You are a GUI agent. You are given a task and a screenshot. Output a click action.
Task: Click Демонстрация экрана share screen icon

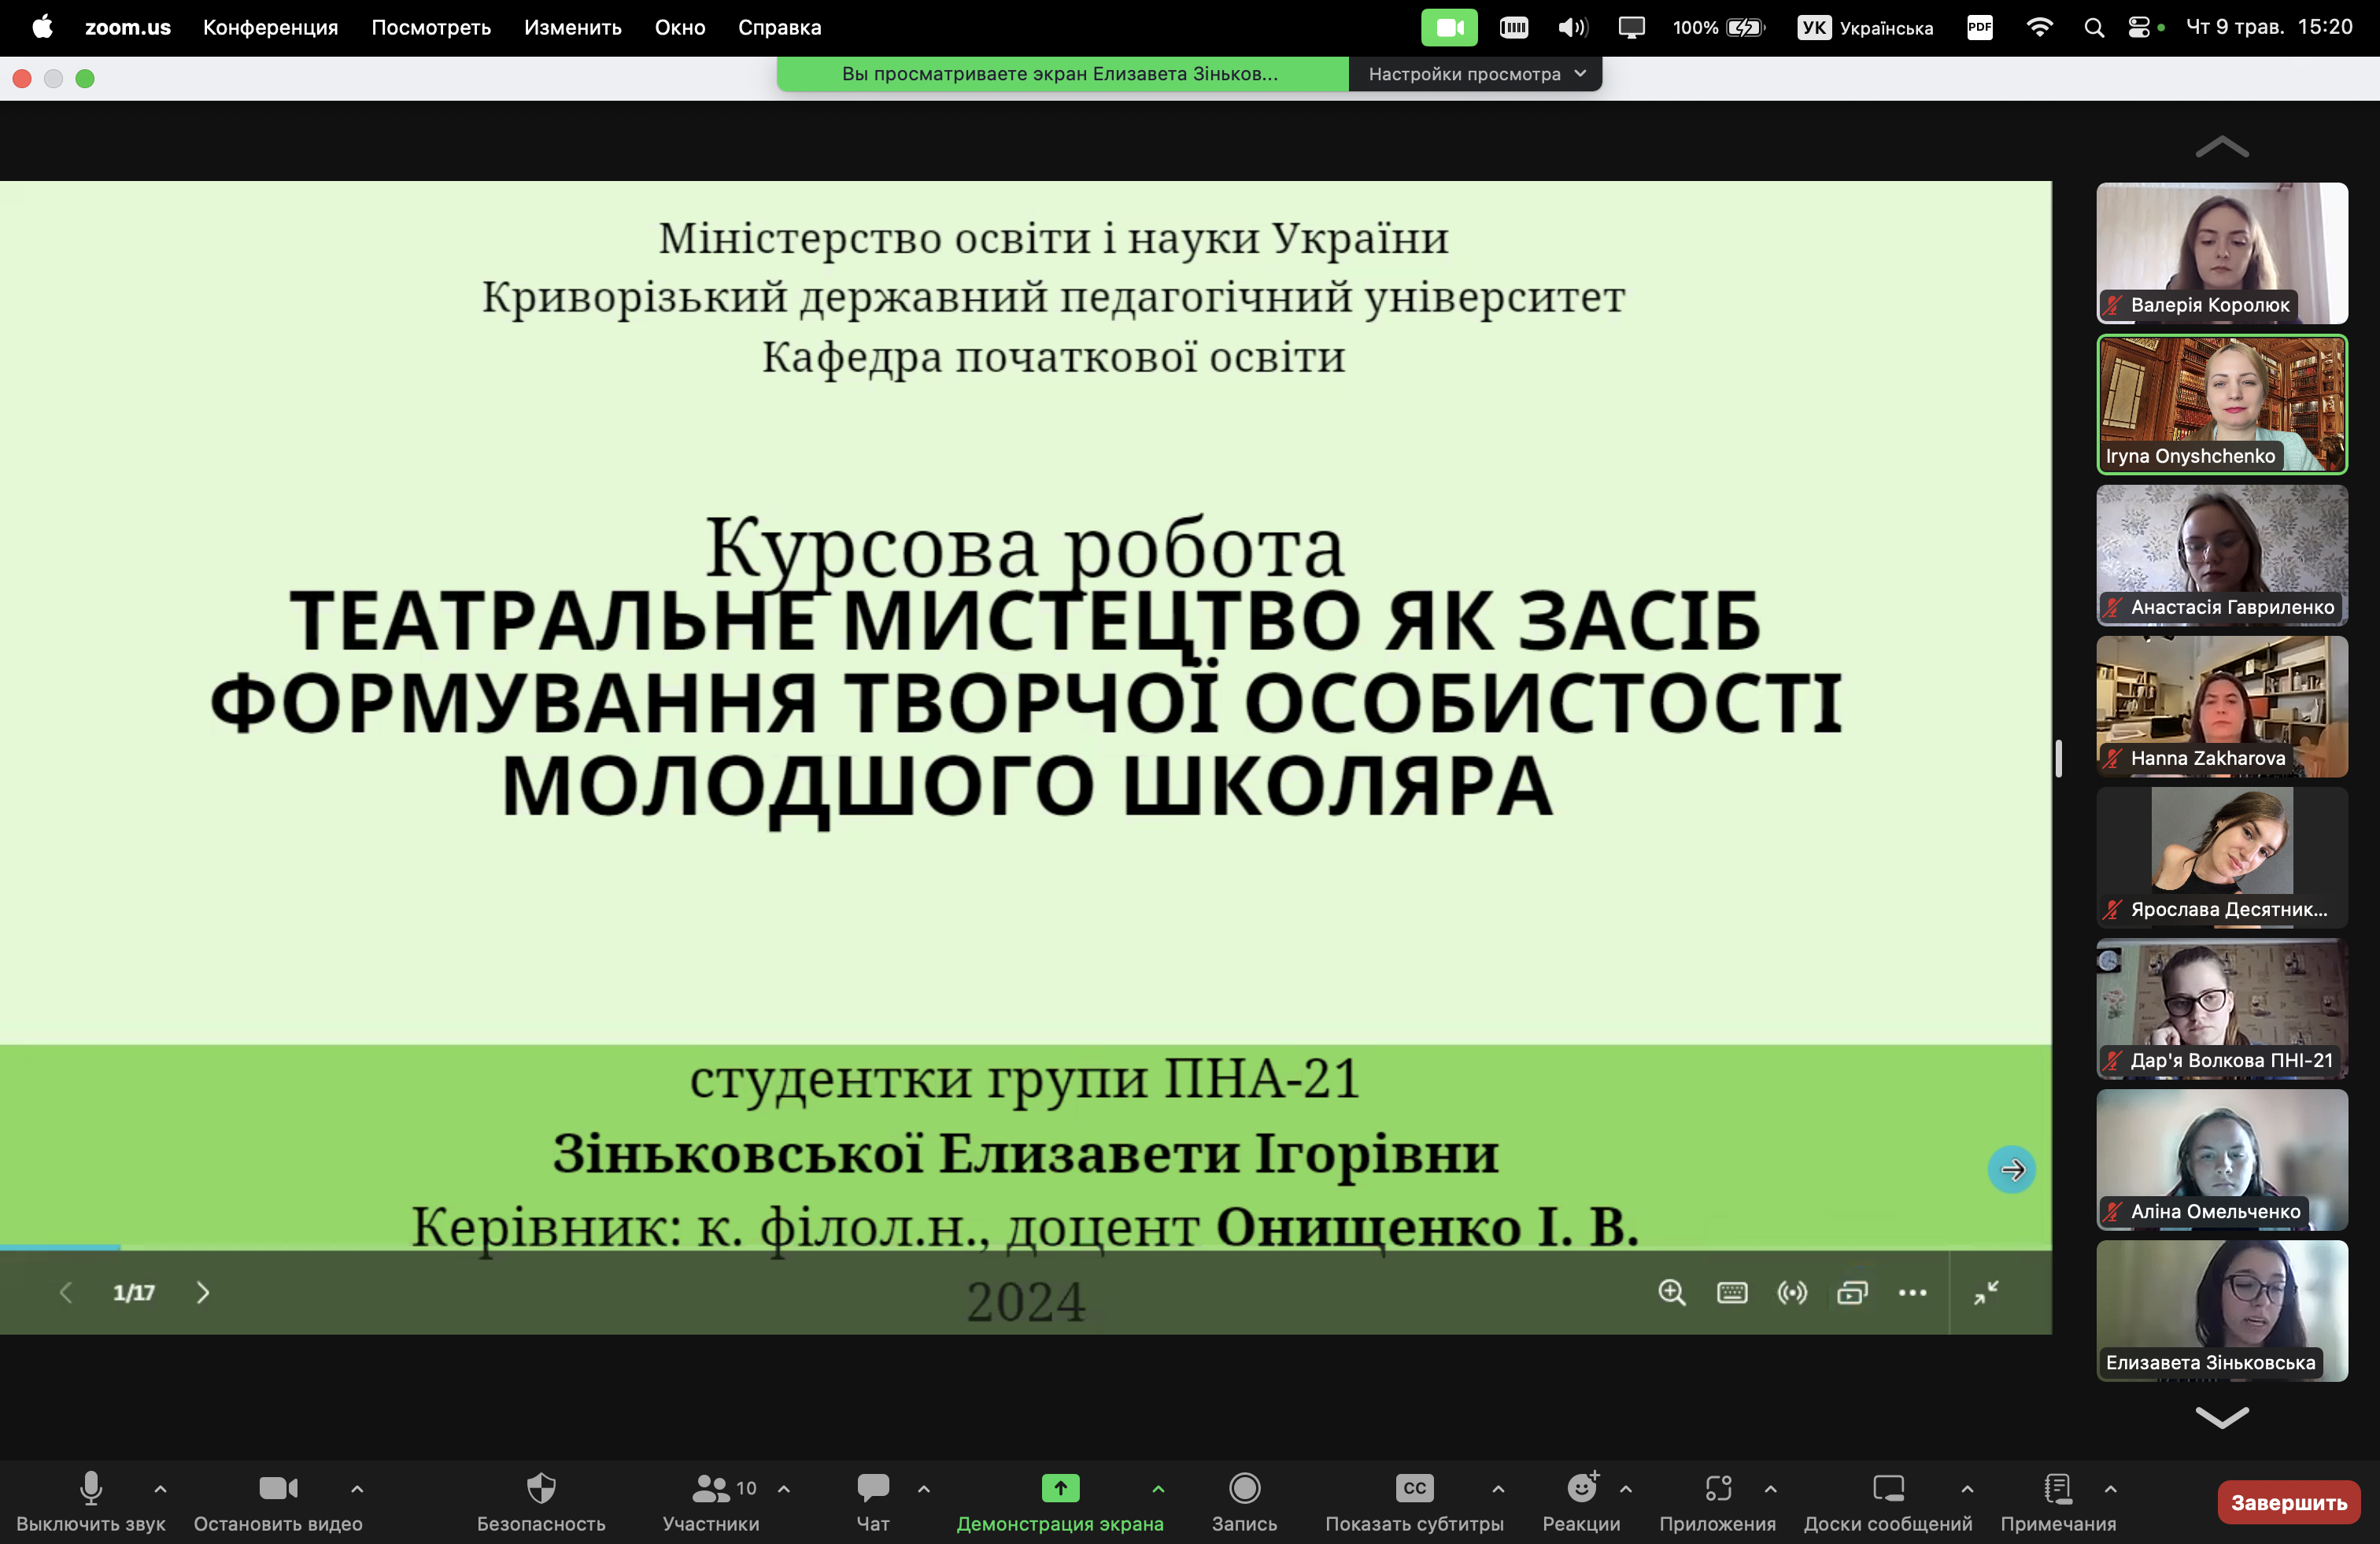tap(1060, 1488)
